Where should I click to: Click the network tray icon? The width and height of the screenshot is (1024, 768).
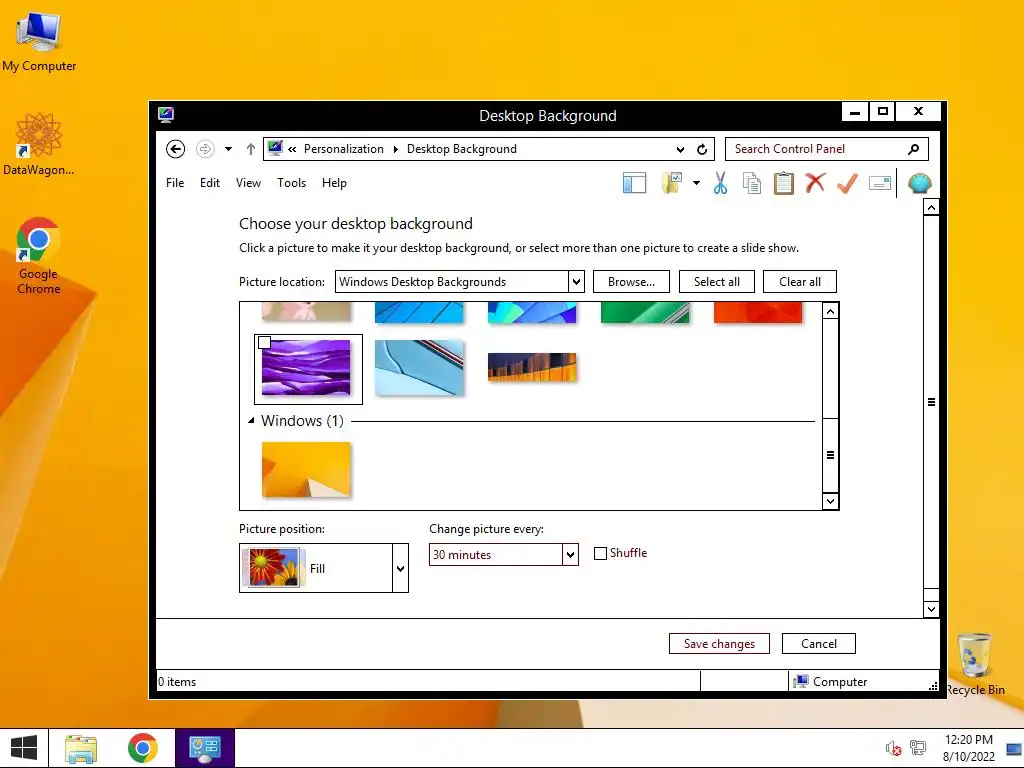[x=918, y=748]
